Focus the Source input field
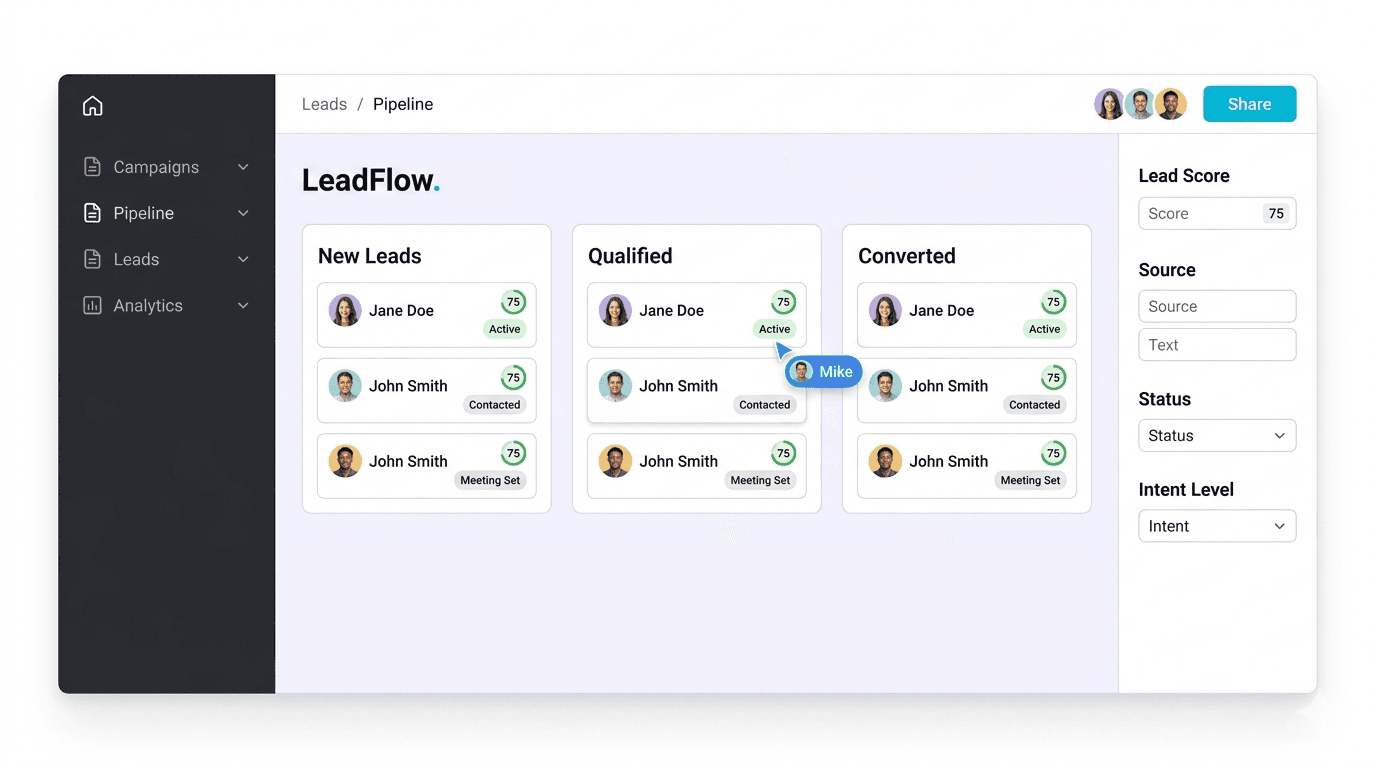Viewport: 1376px width, 768px height. tap(1217, 306)
